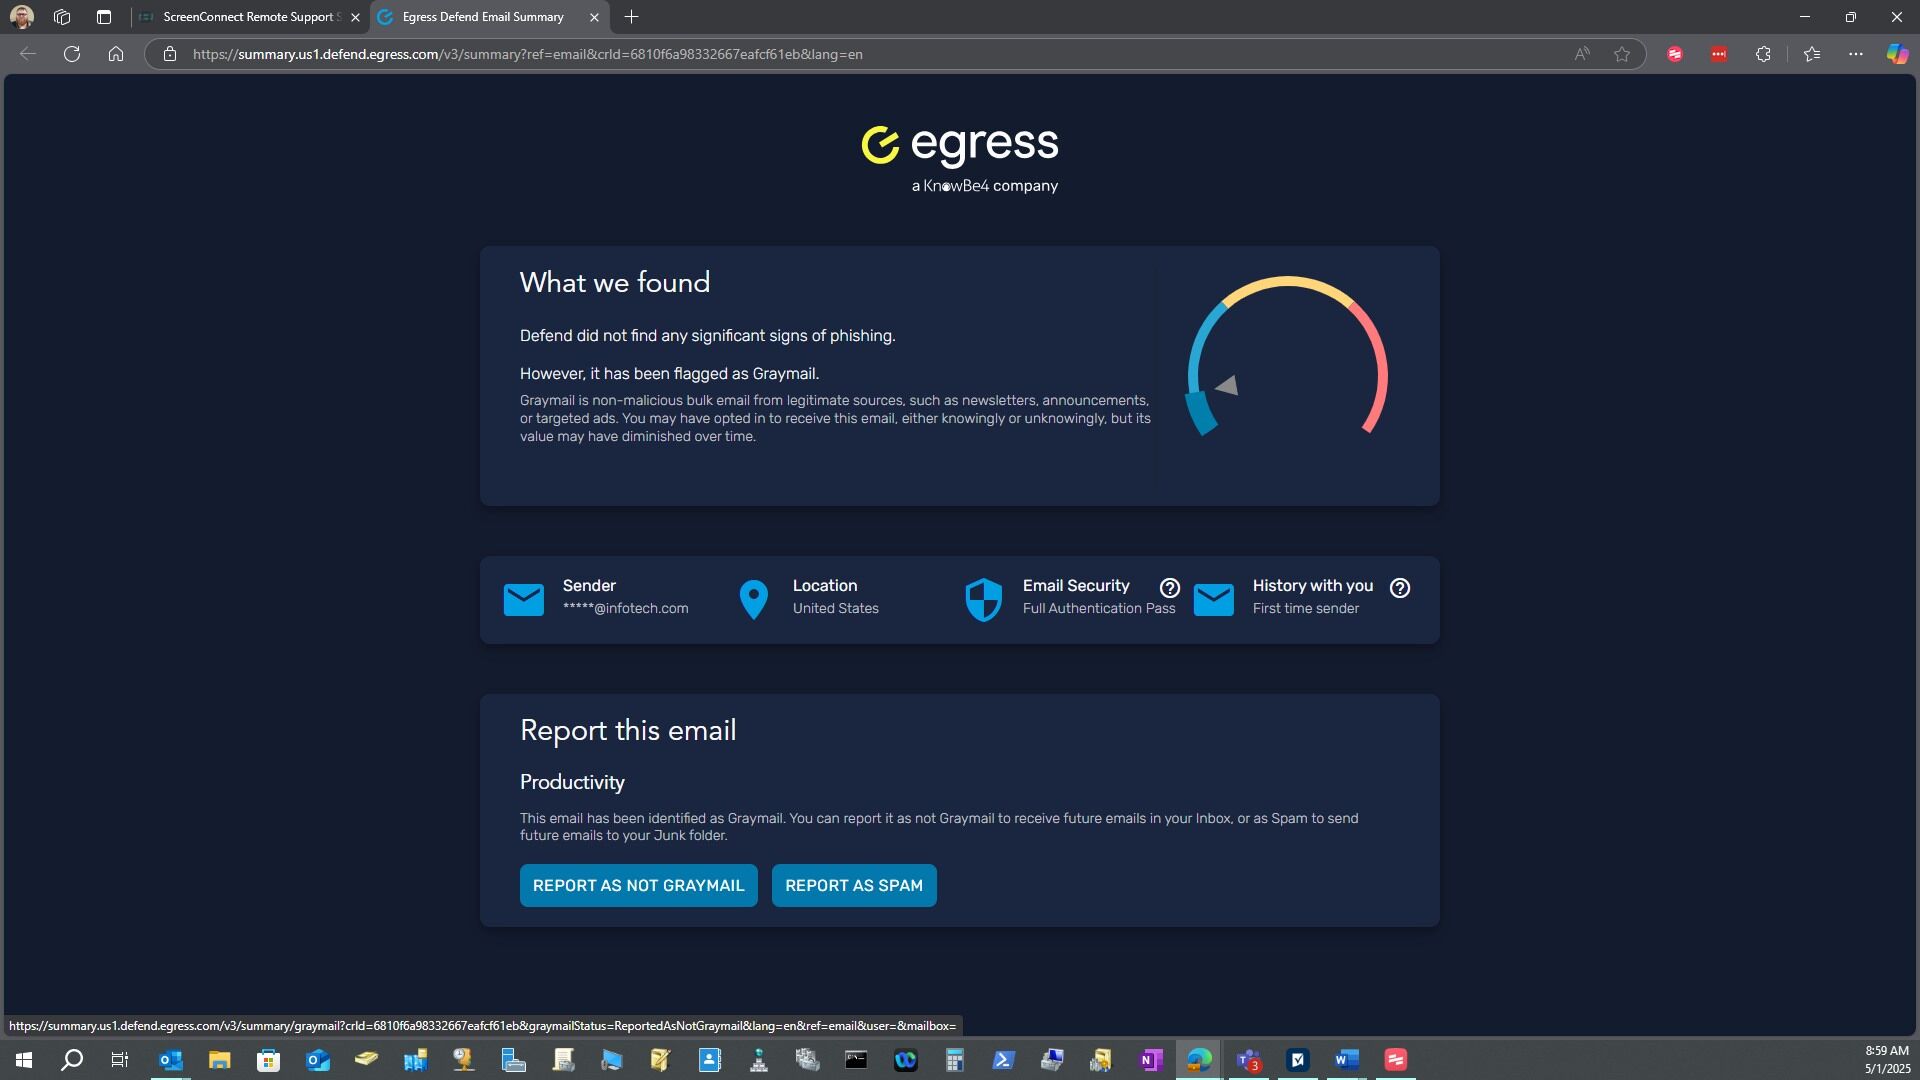Open the Copilot sidebar icon
The width and height of the screenshot is (1920, 1080).
1897,54
